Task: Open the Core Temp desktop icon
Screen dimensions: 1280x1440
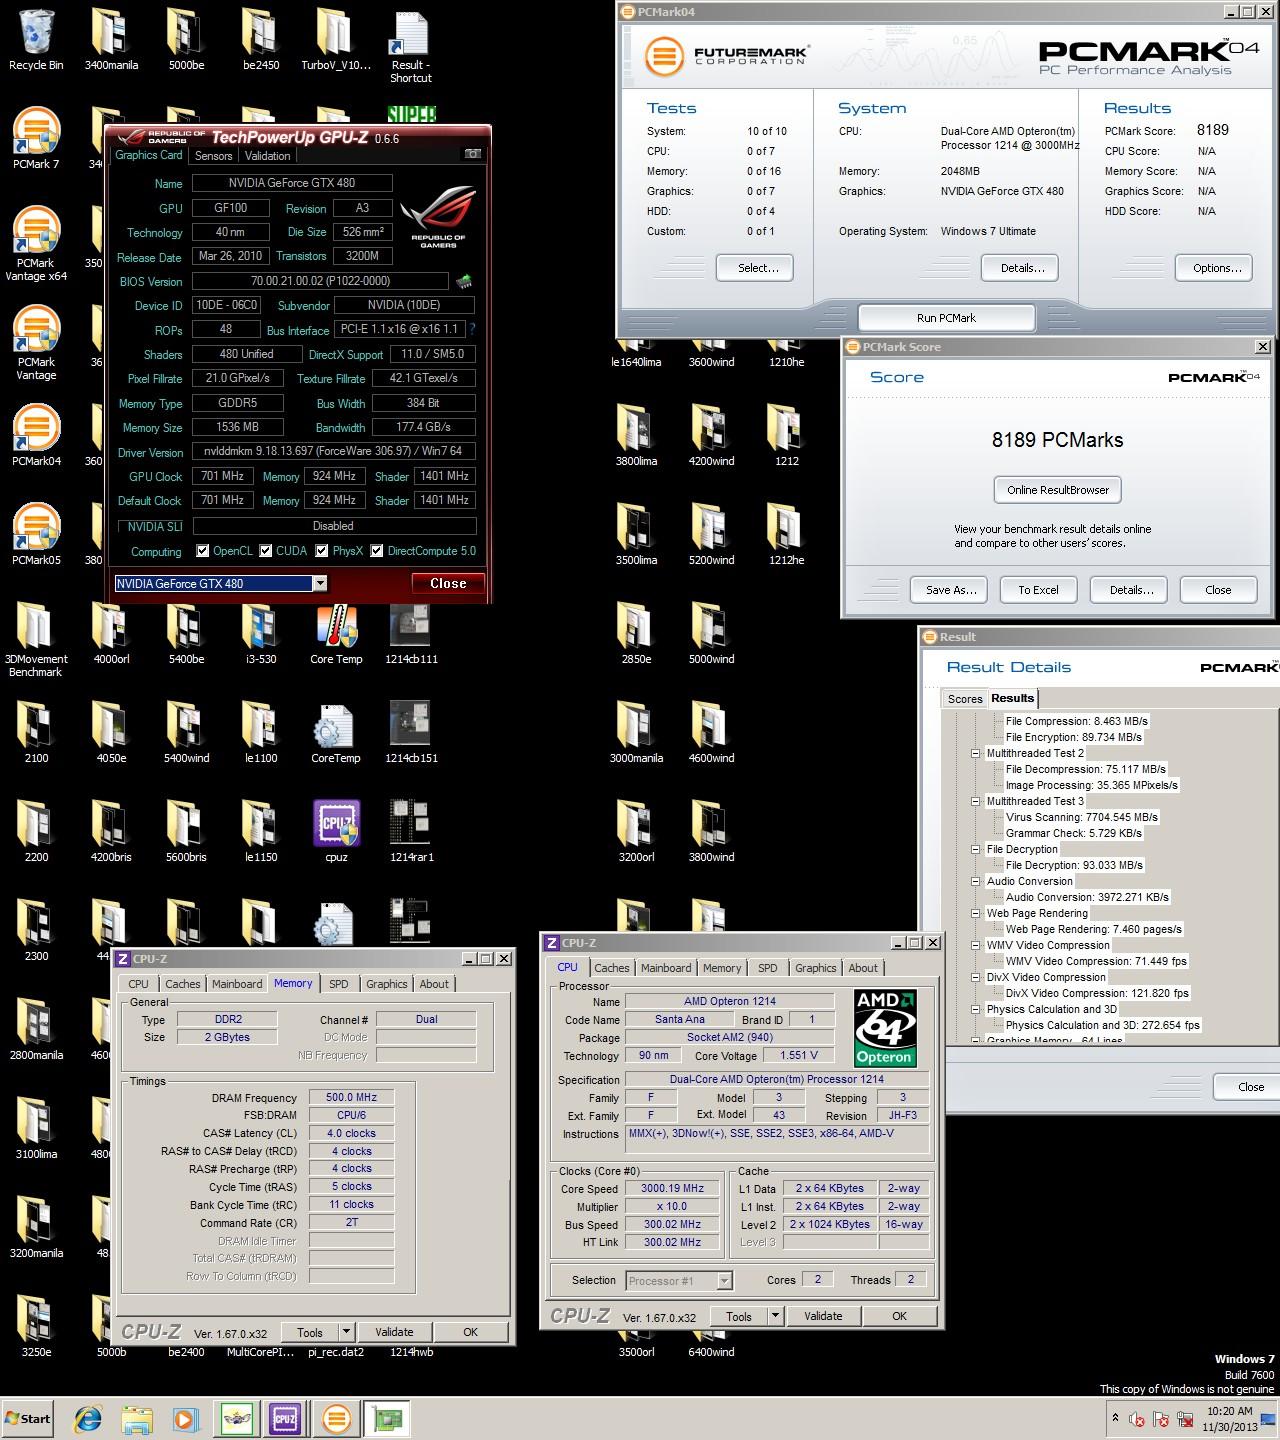Action: click(x=336, y=634)
